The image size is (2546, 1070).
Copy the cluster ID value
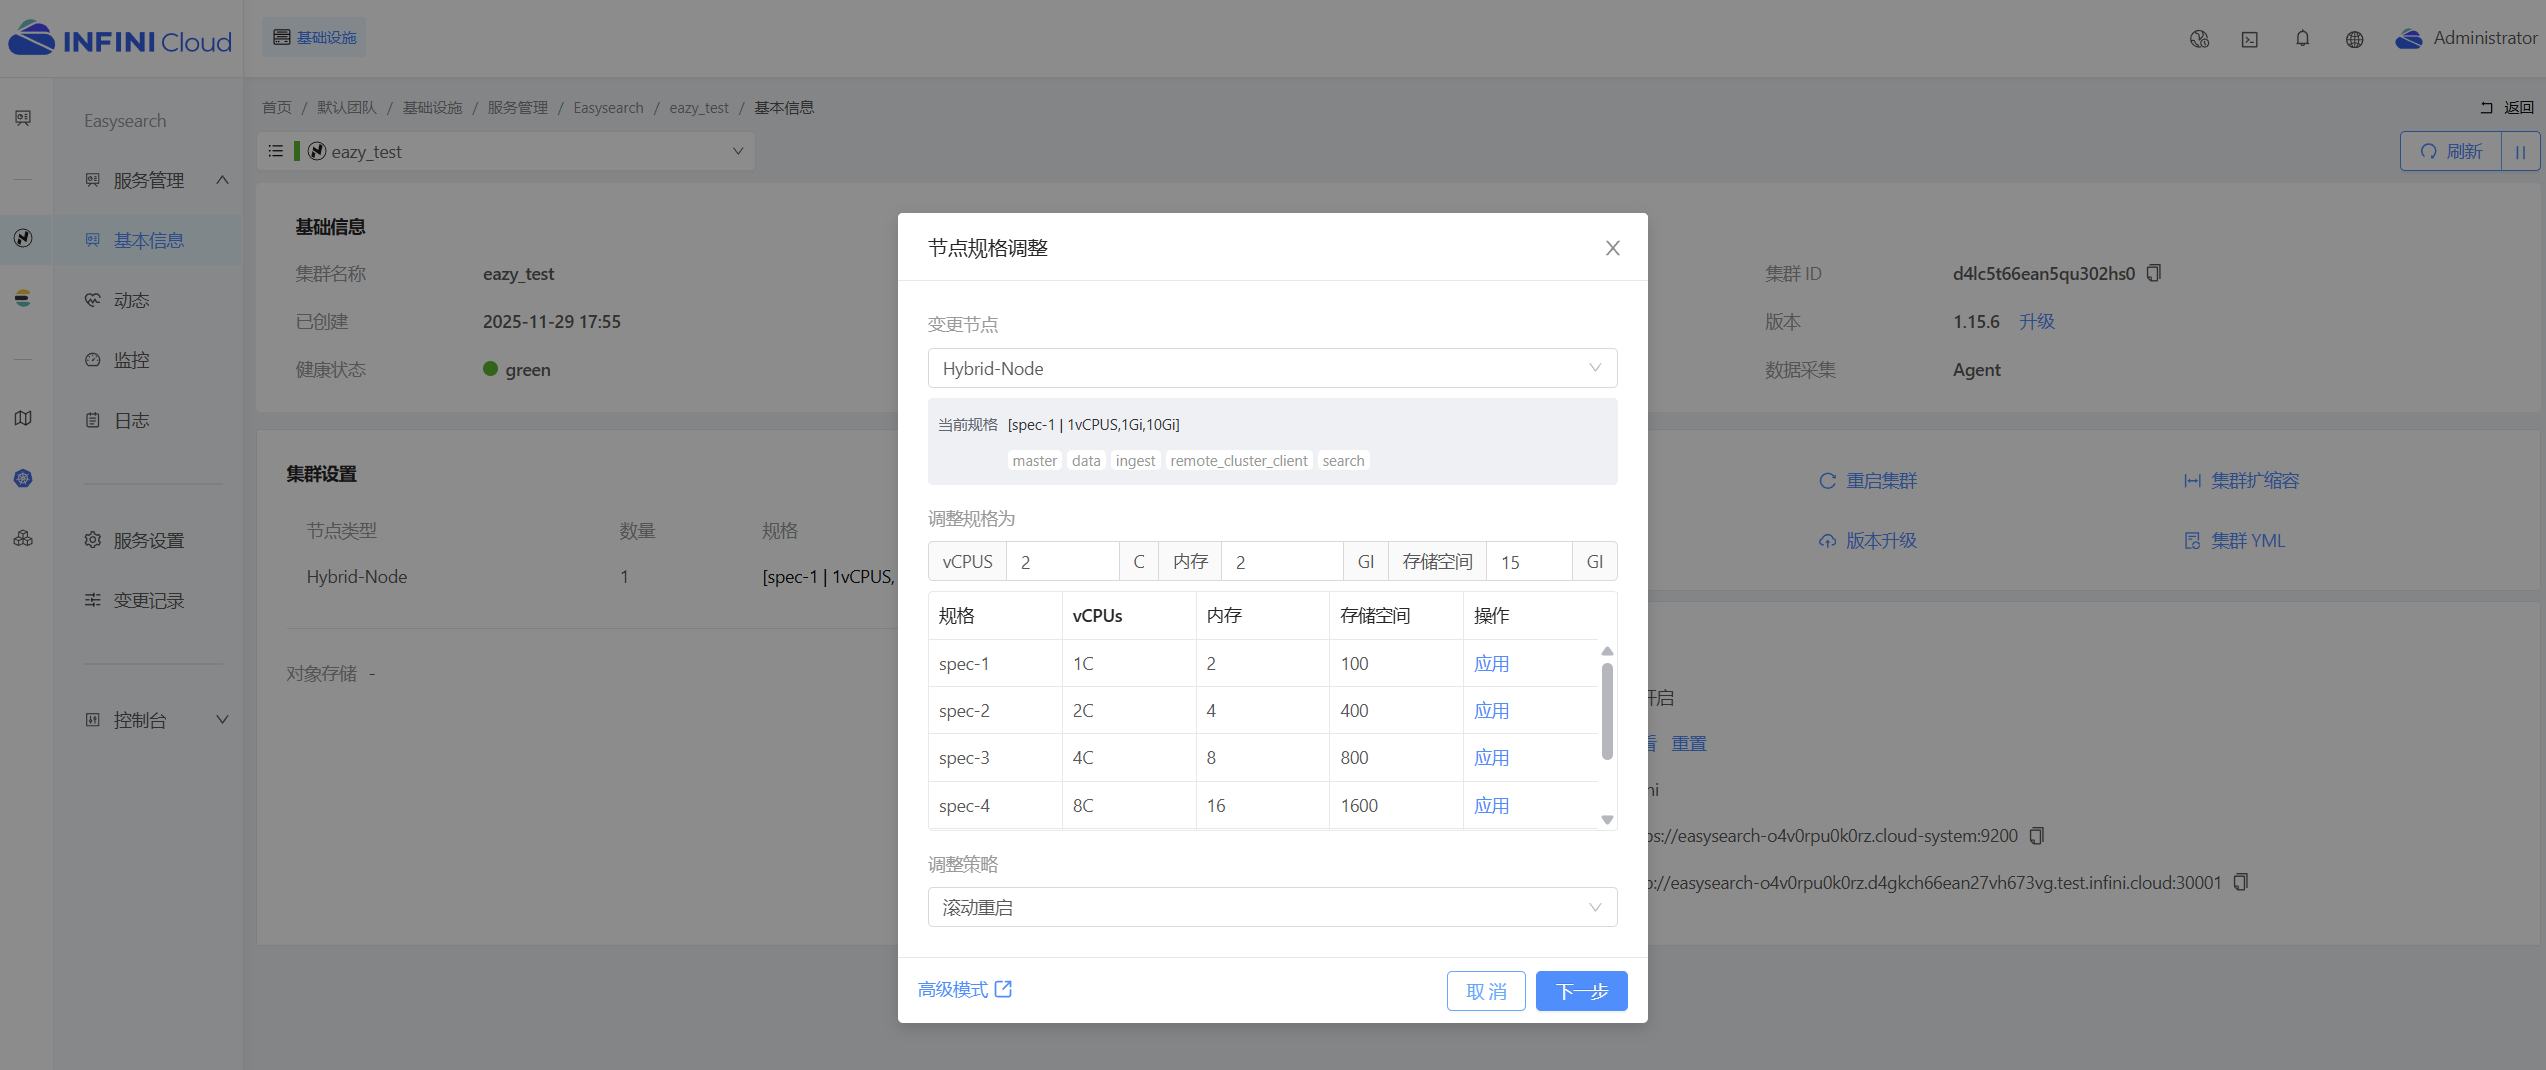(x=2154, y=273)
